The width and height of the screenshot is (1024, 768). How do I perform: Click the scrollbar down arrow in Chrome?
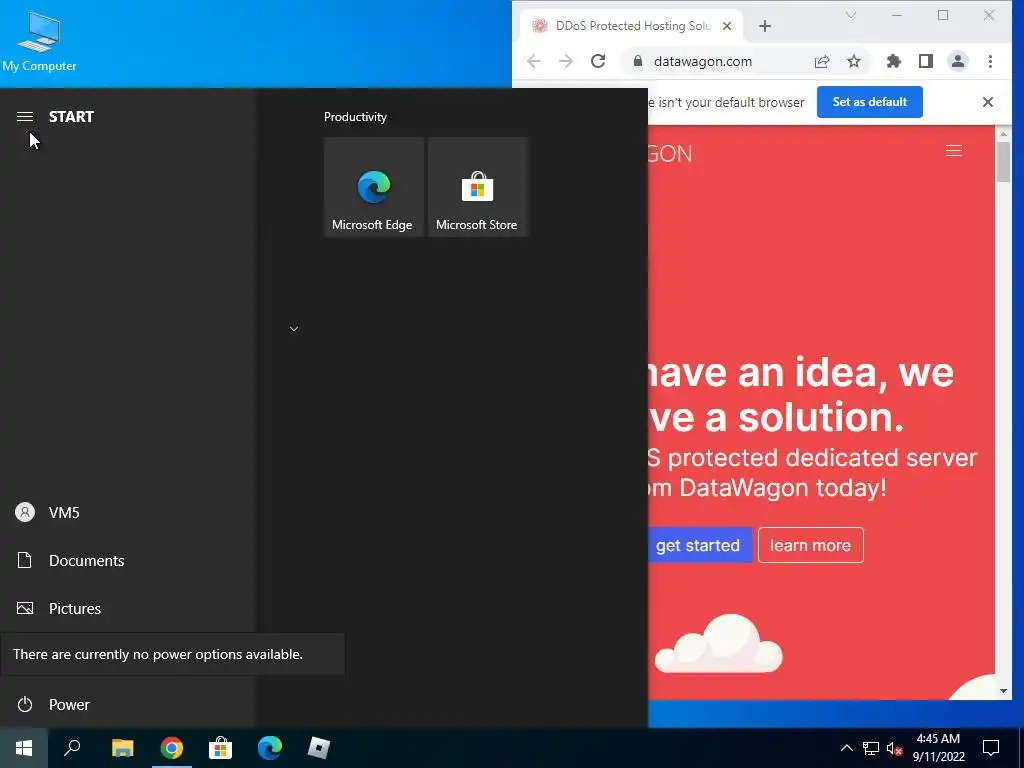tap(1003, 691)
